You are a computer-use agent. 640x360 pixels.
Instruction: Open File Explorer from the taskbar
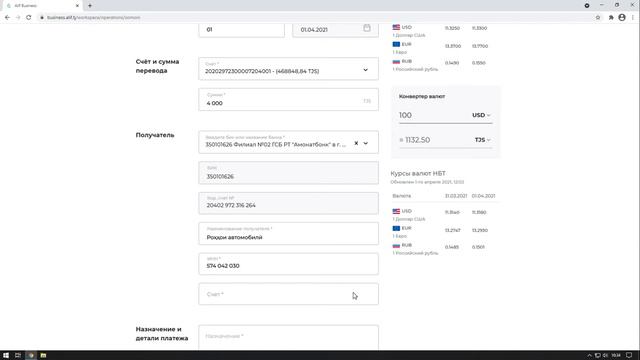click(x=43, y=356)
